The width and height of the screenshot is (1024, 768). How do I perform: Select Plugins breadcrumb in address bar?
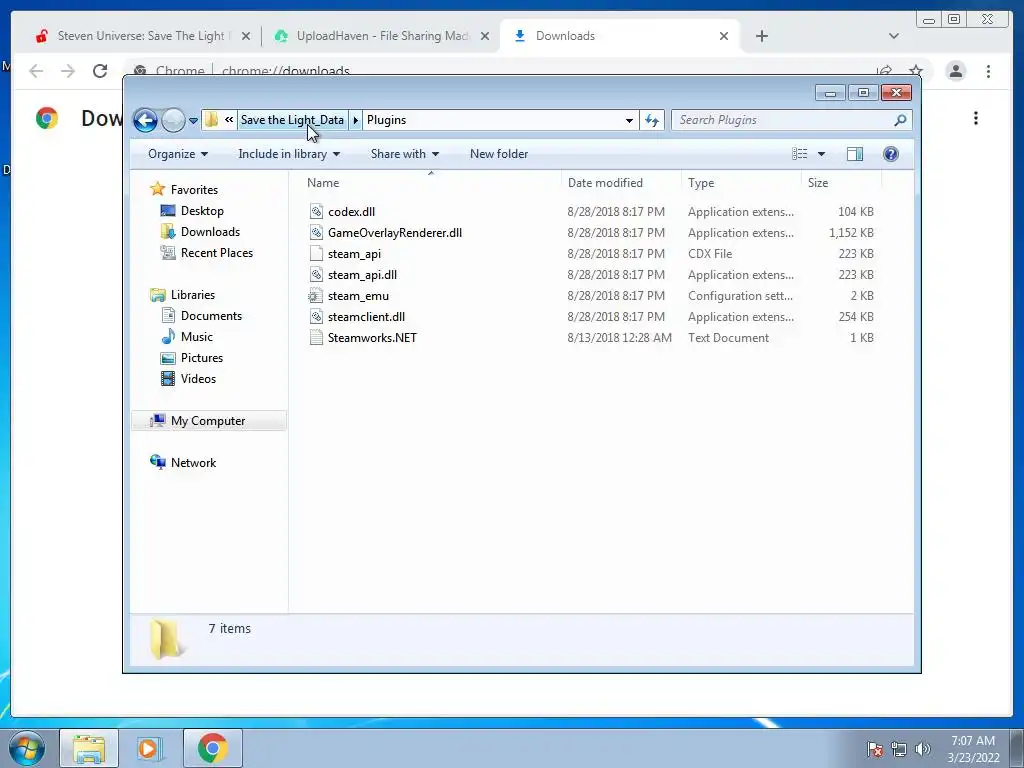386,120
